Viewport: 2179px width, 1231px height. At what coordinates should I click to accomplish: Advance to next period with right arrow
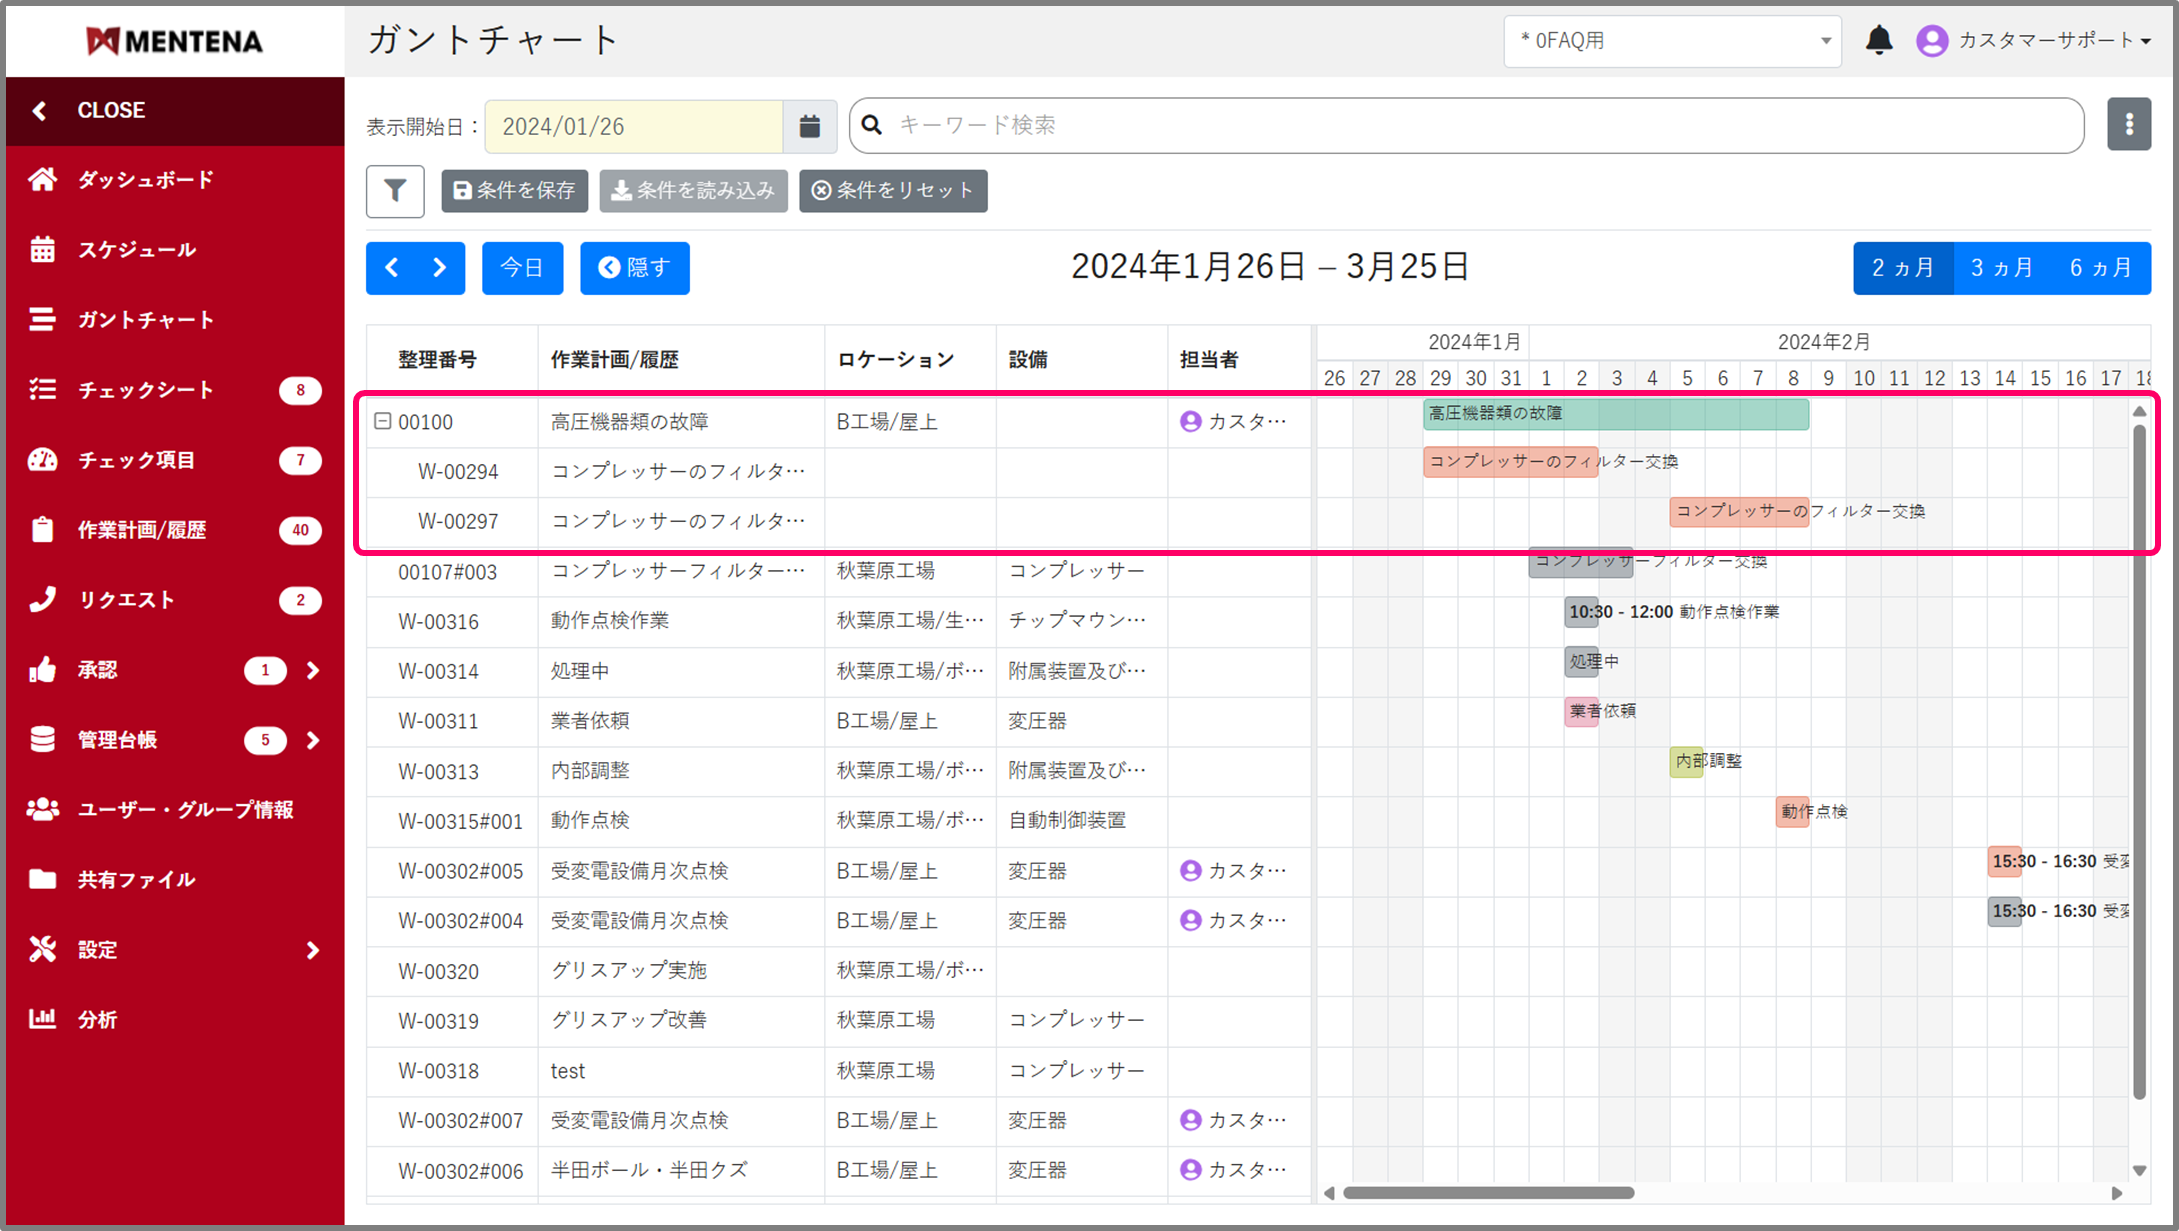point(440,268)
